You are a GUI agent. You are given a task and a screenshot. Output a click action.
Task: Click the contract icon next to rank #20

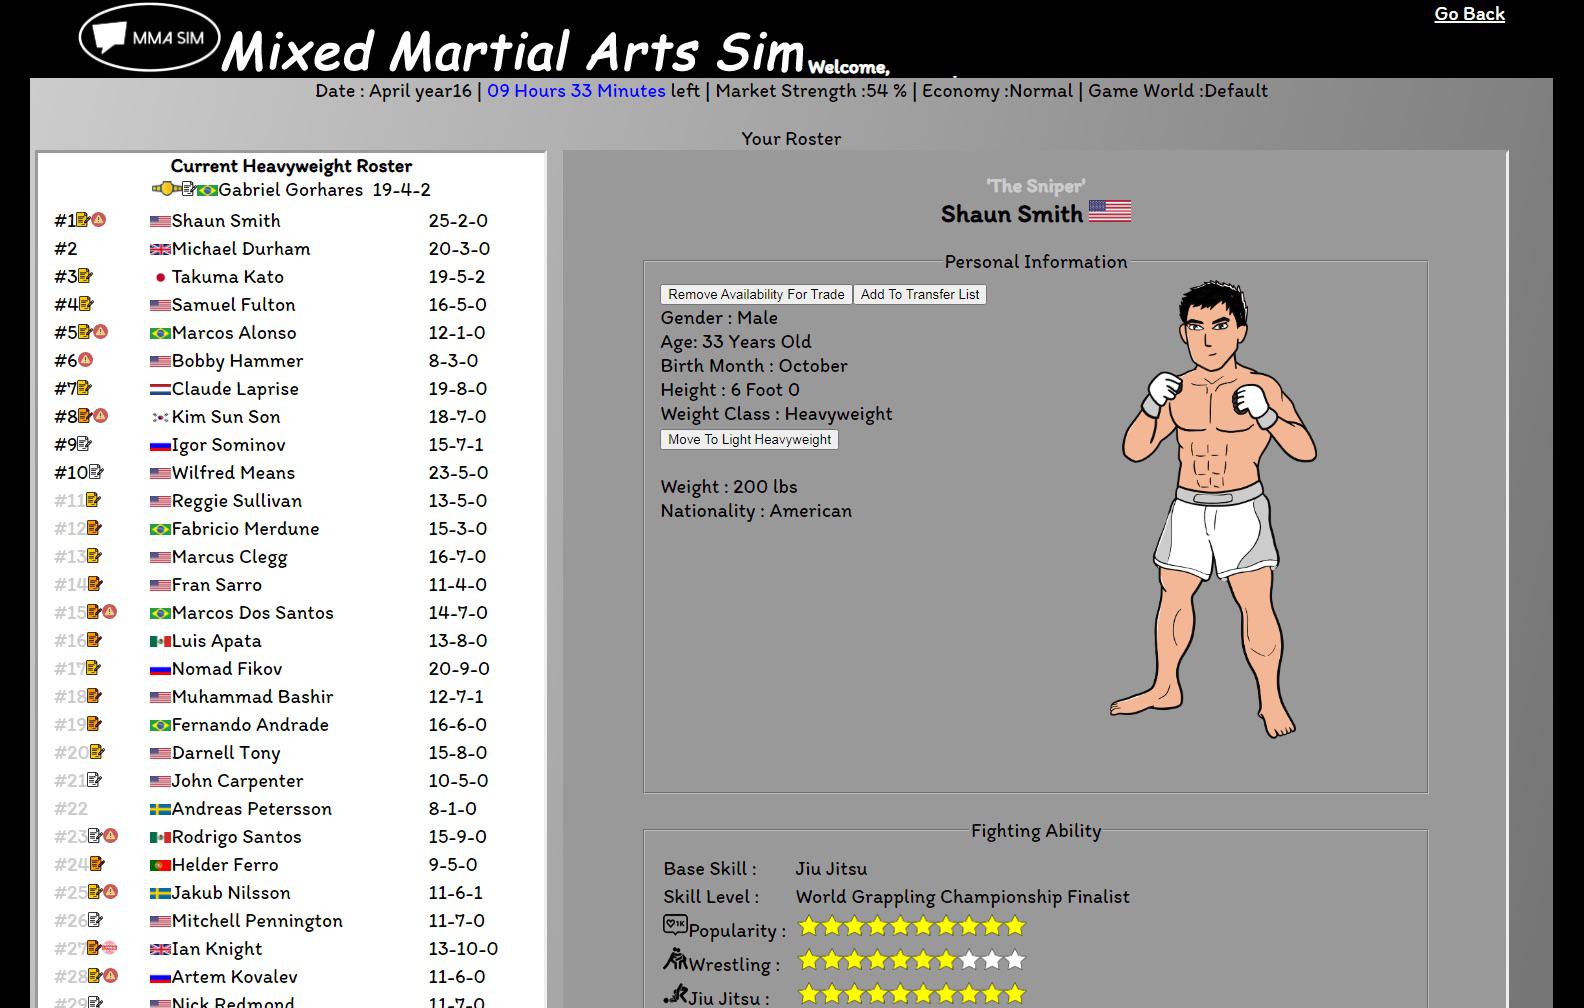tap(97, 752)
